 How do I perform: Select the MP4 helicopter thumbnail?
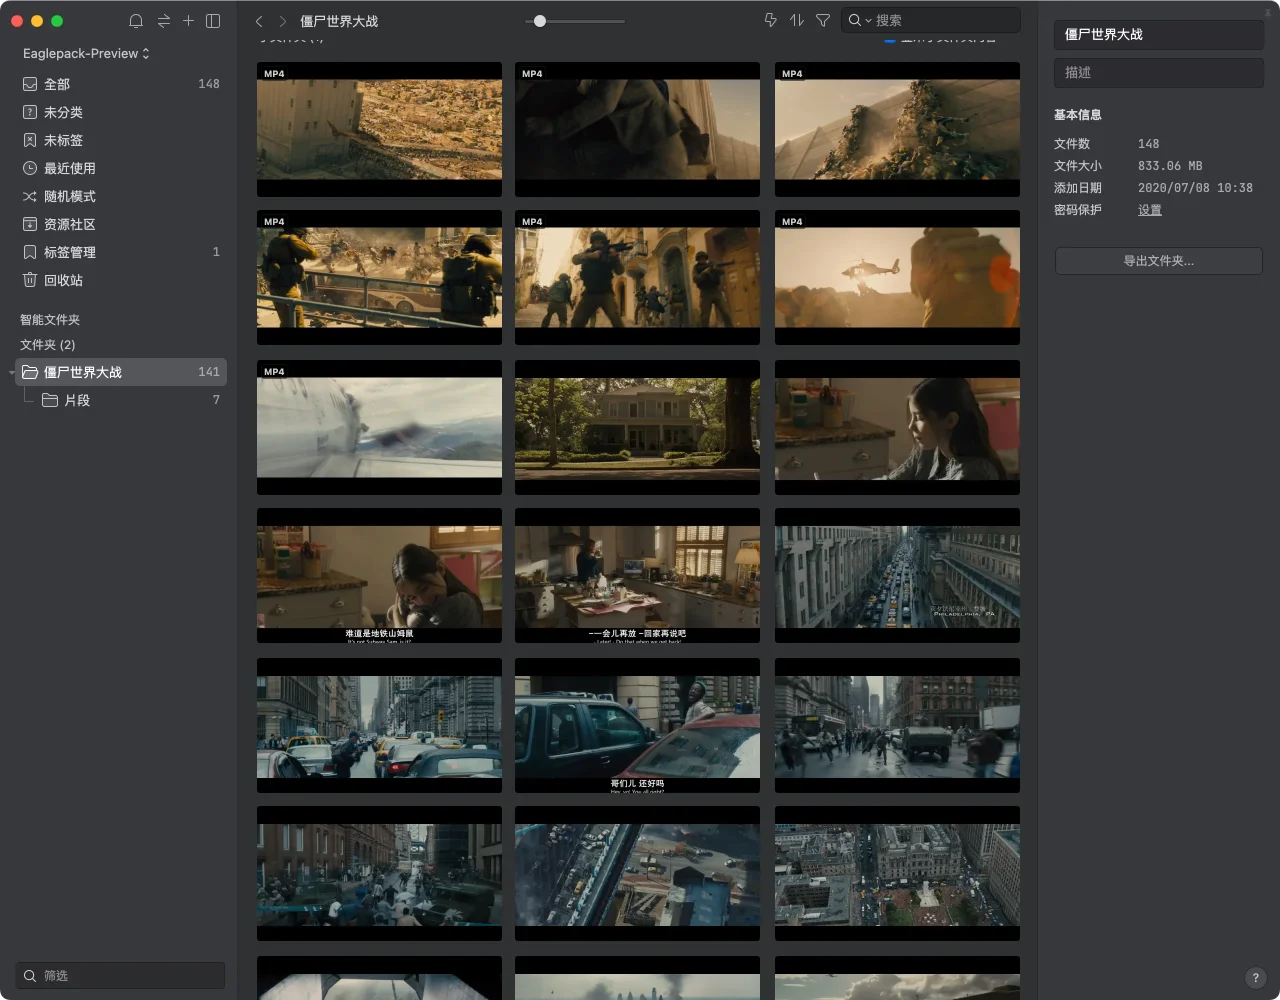[x=897, y=277]
